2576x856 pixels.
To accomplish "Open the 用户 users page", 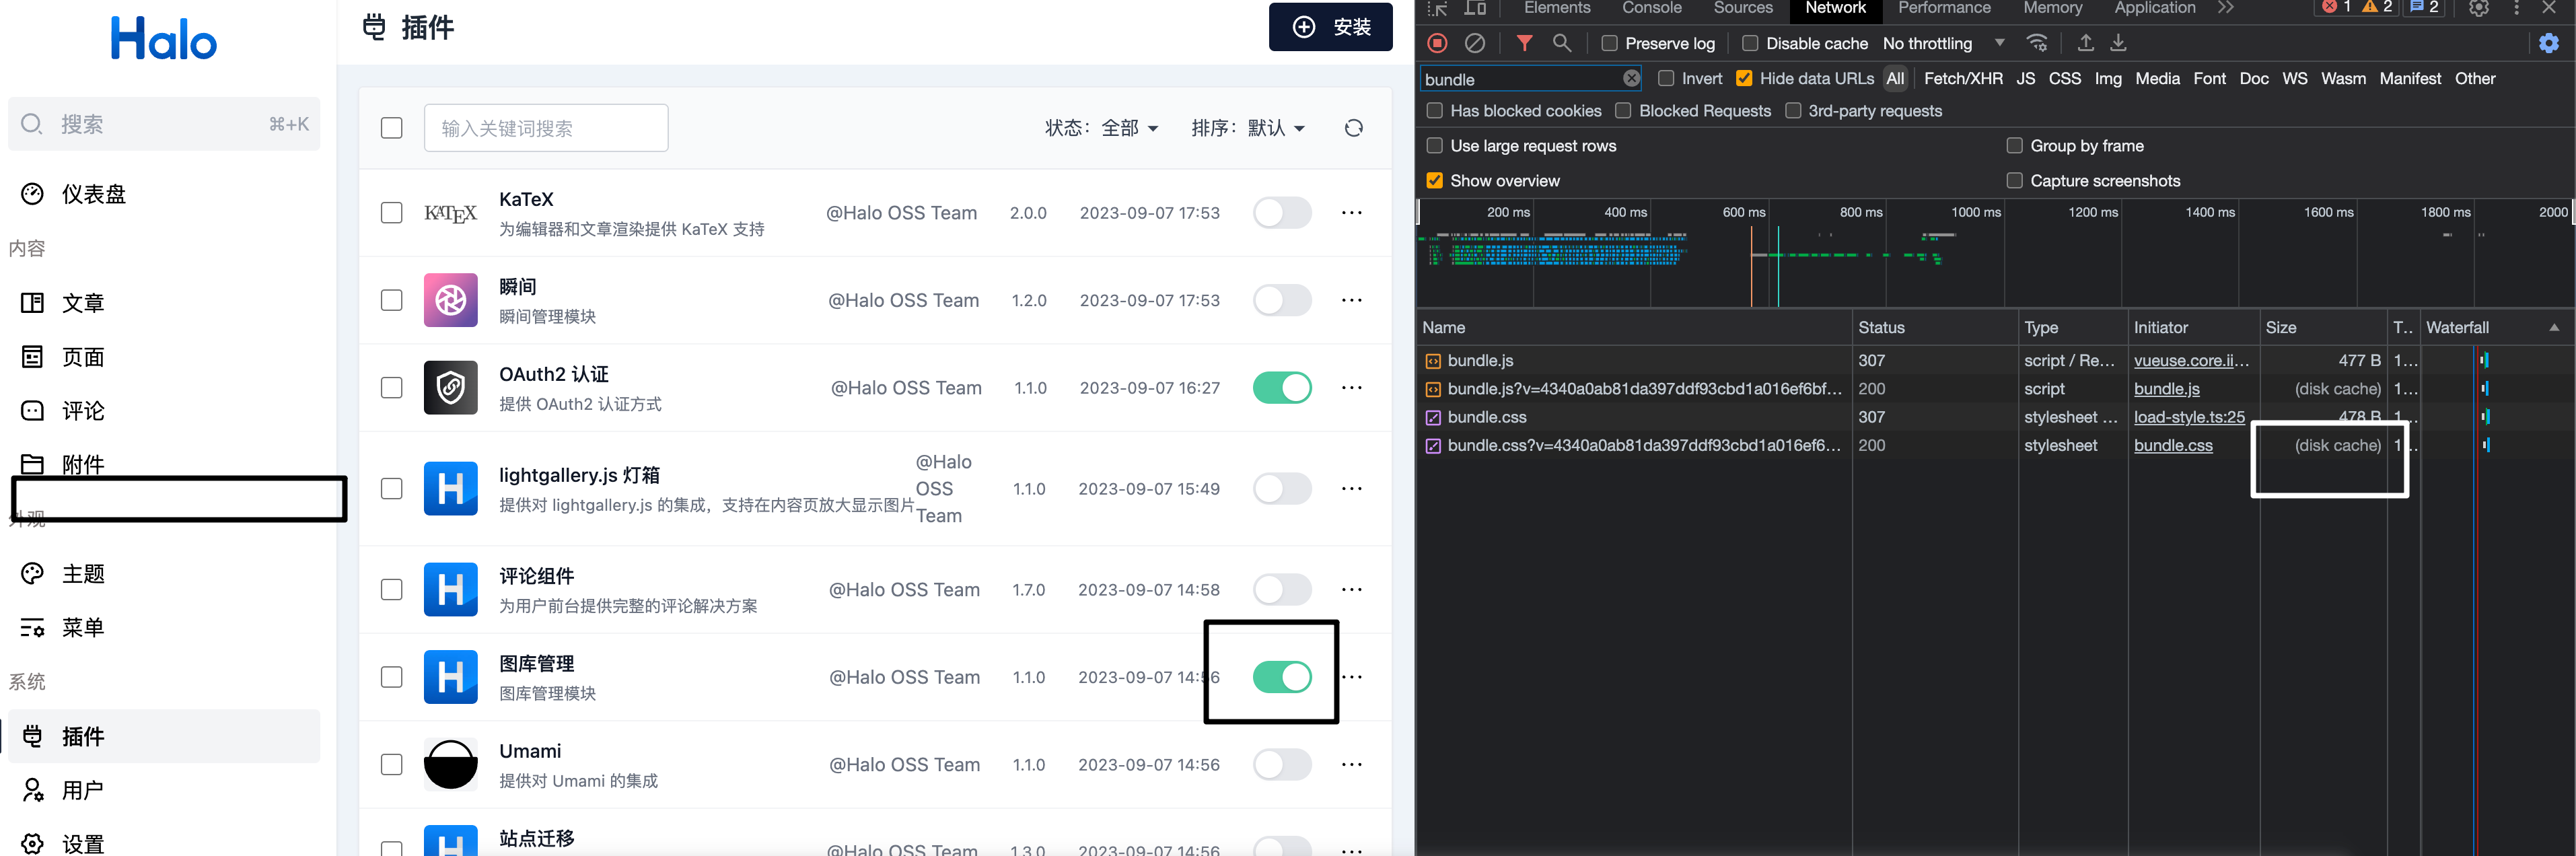I will click(x=83, y=790).
